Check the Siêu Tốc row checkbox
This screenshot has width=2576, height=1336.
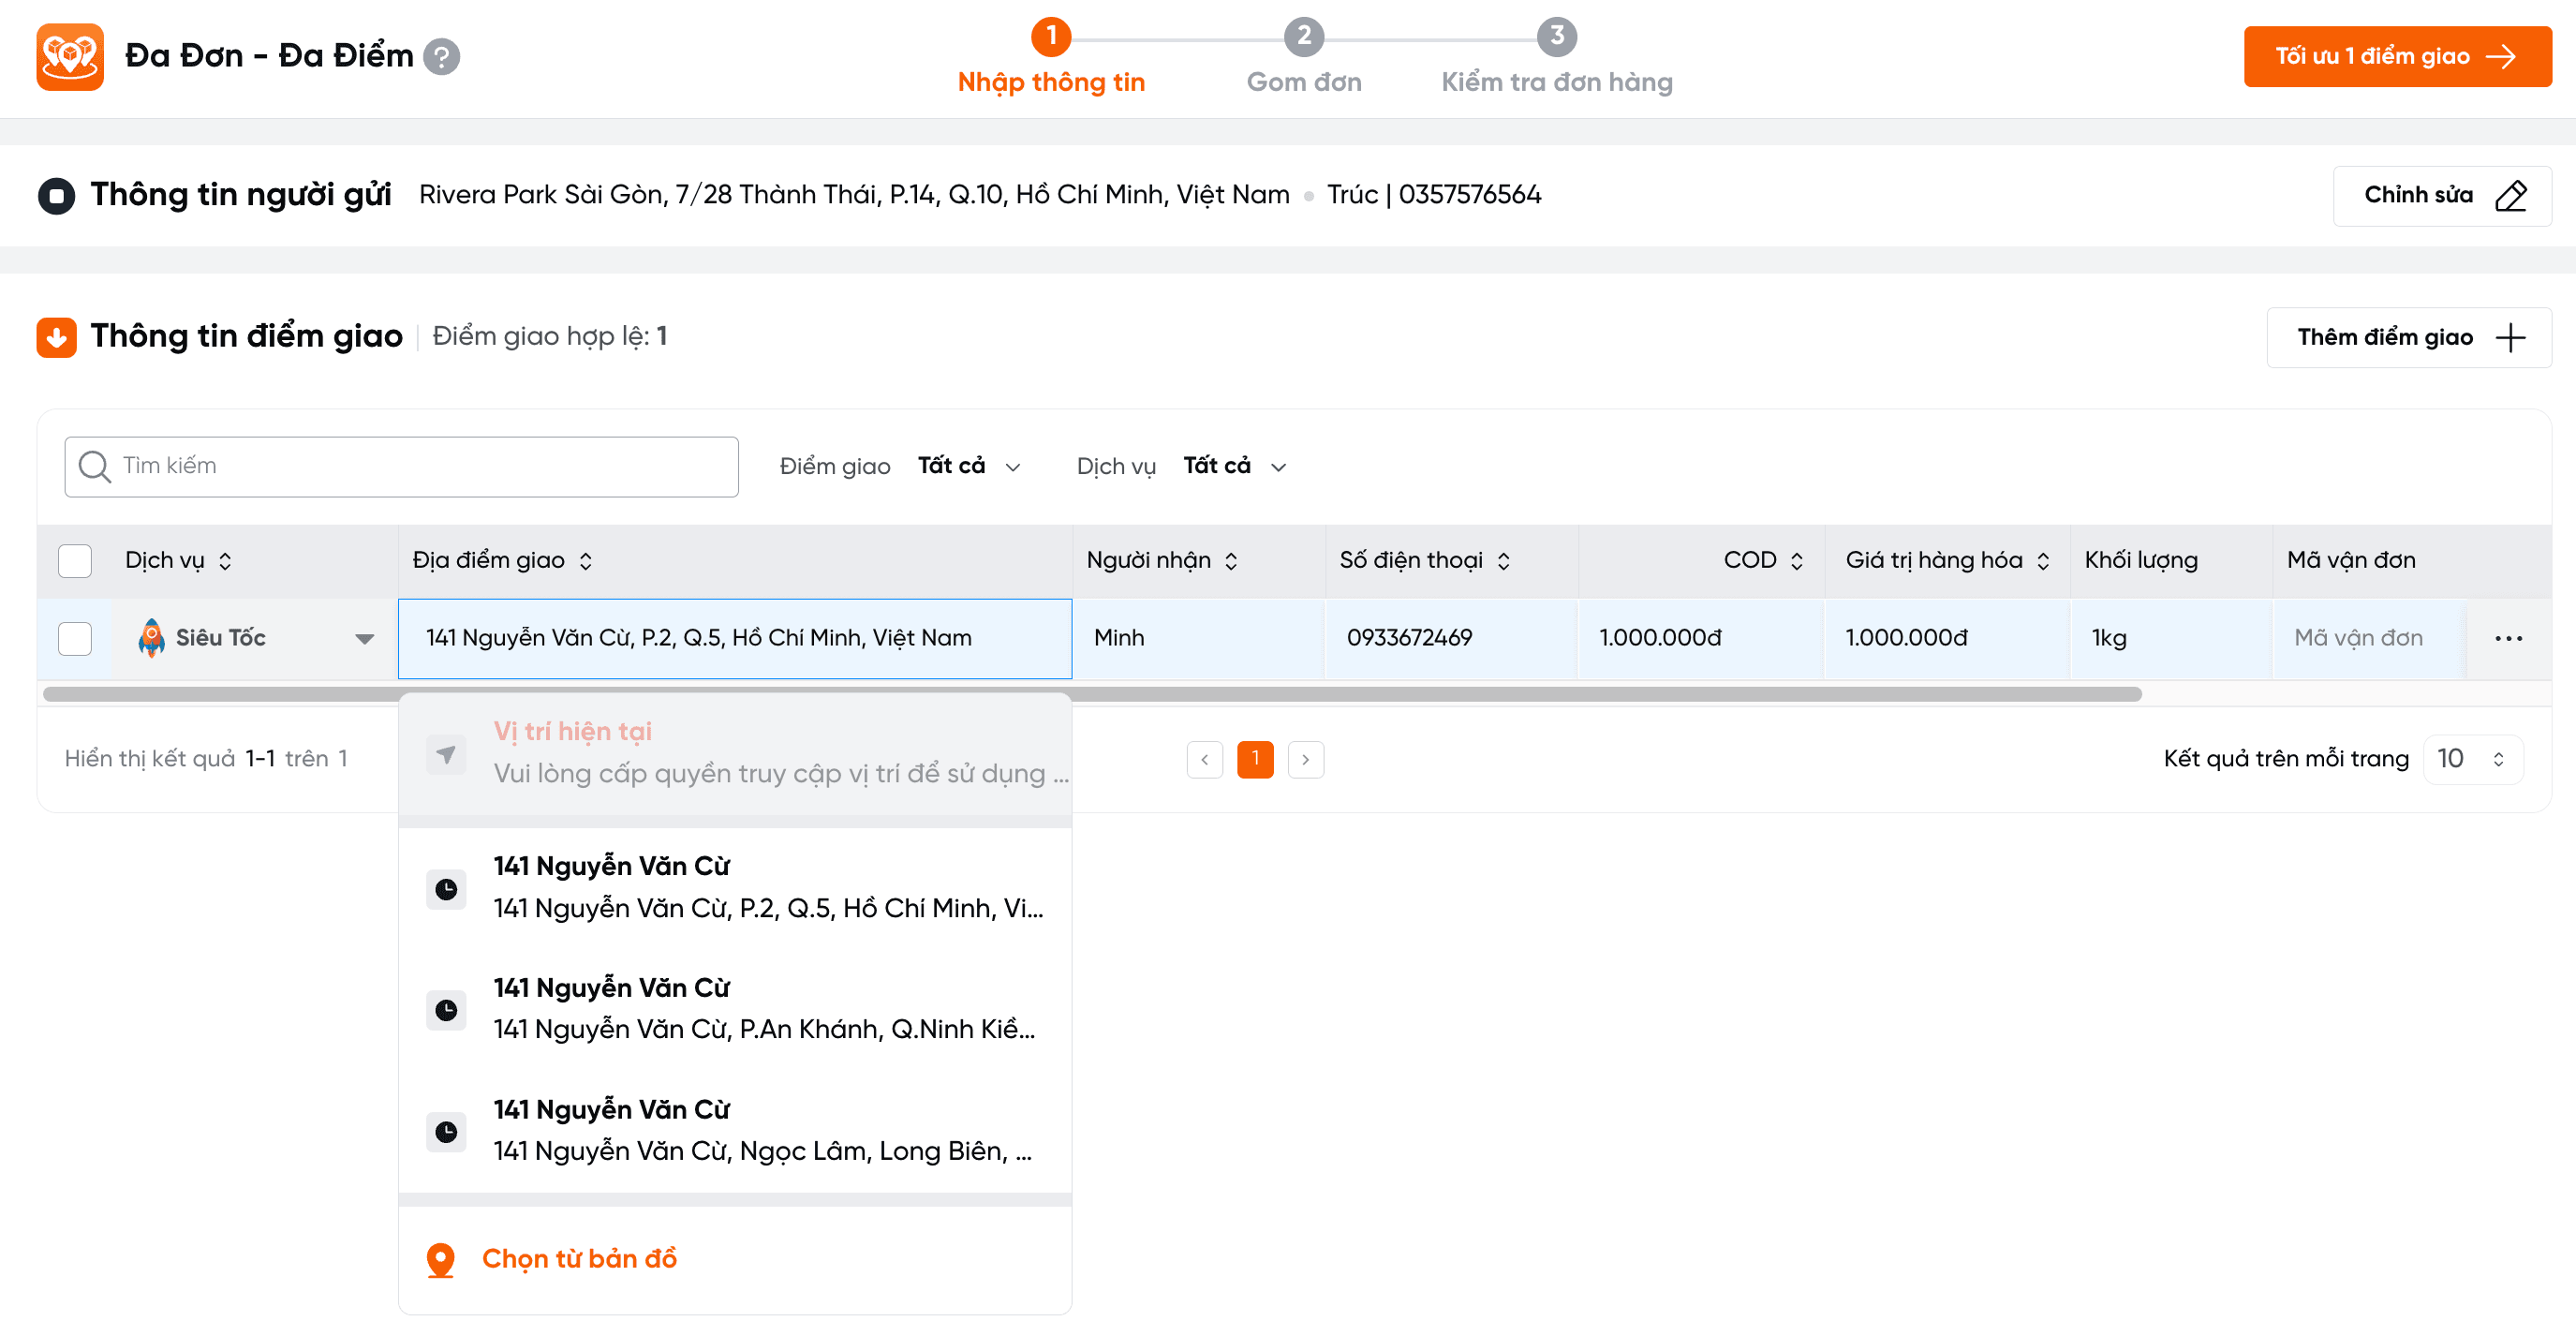75,638
